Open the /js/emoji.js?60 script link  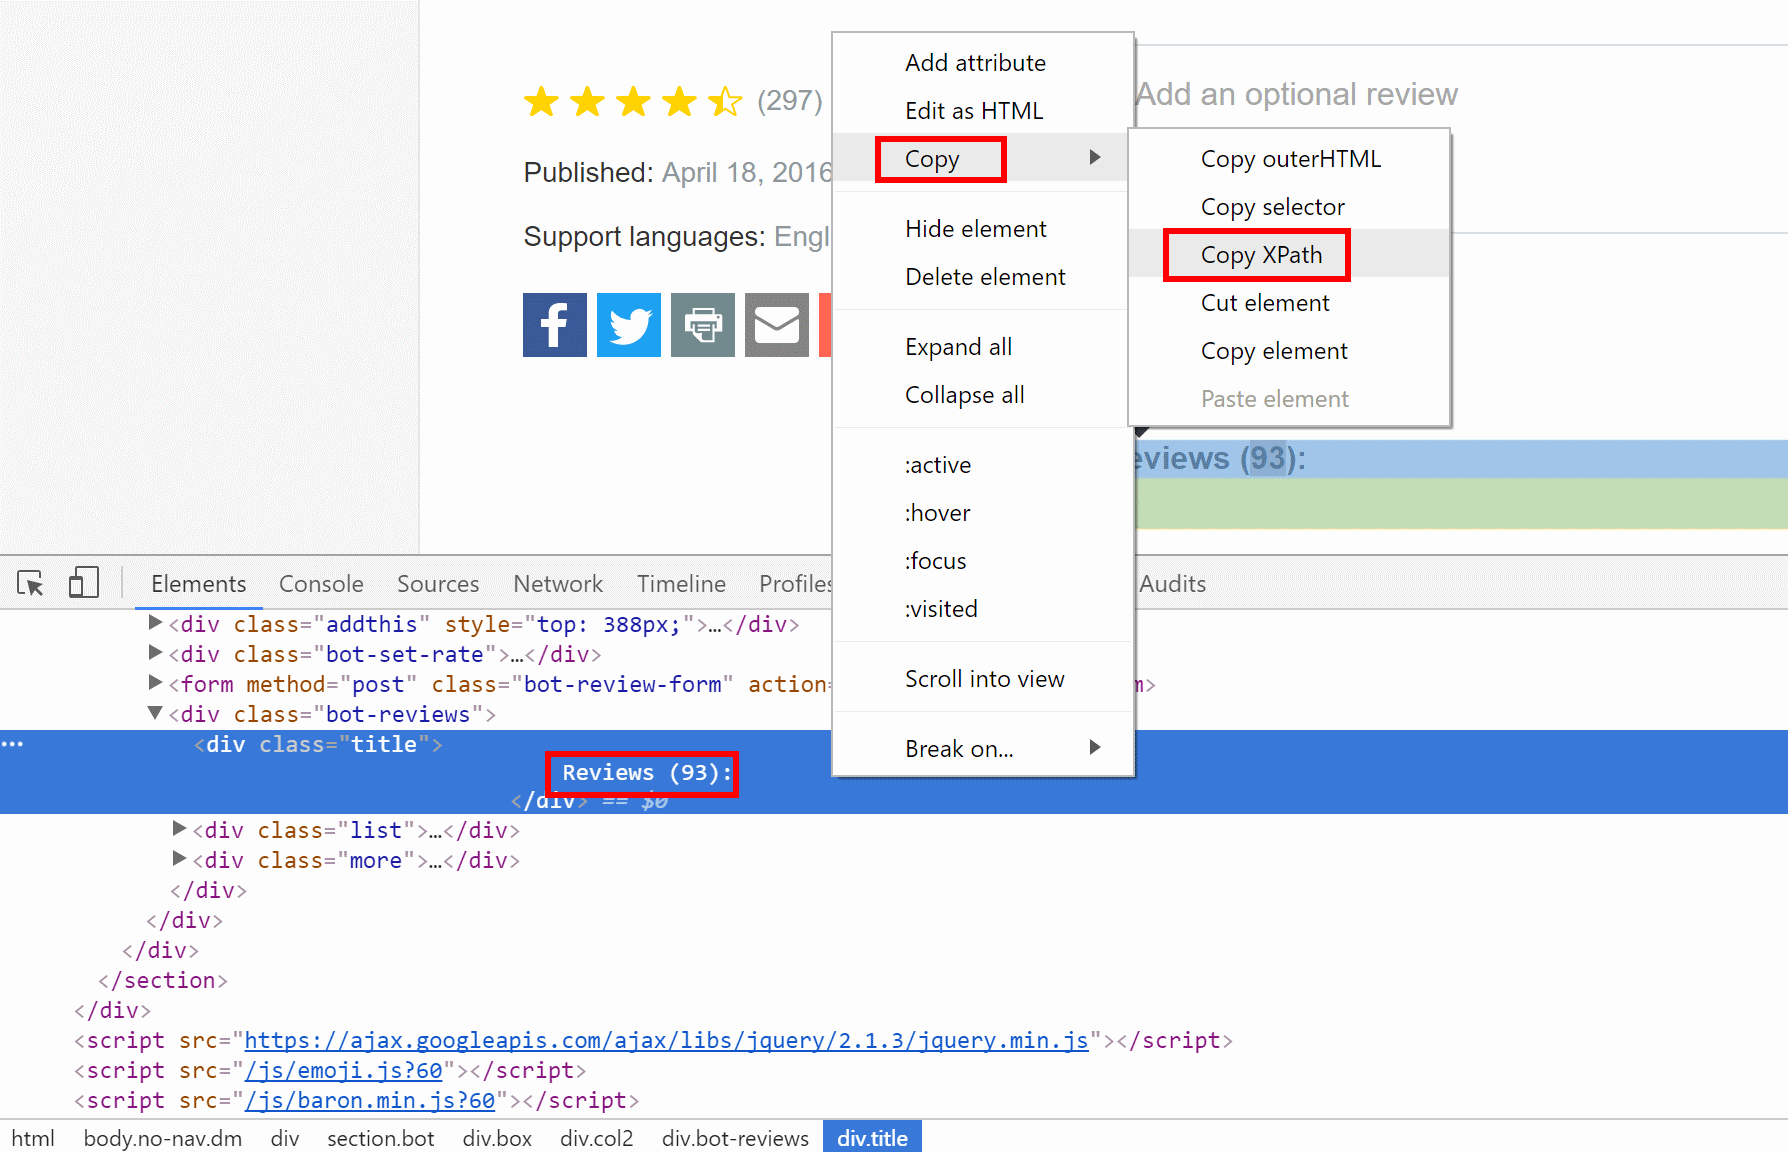tap(343, 1070)
